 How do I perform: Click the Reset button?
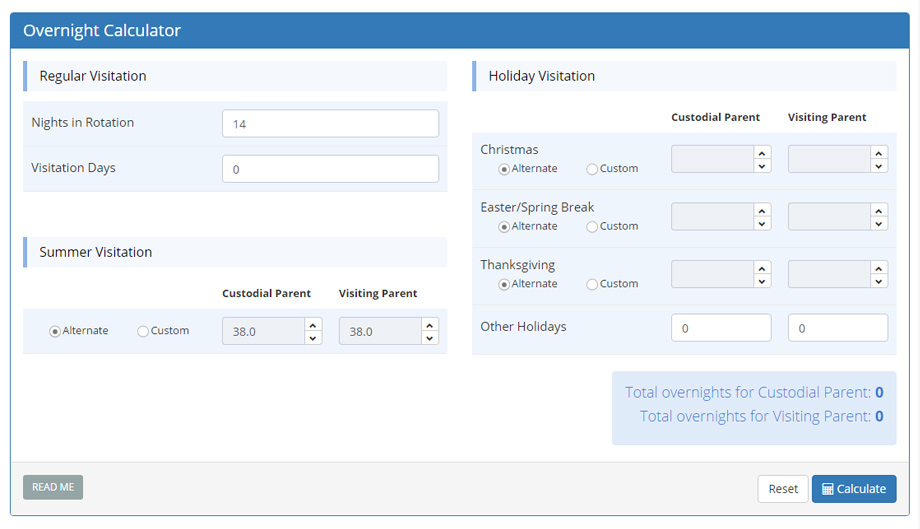click(782, 489)
